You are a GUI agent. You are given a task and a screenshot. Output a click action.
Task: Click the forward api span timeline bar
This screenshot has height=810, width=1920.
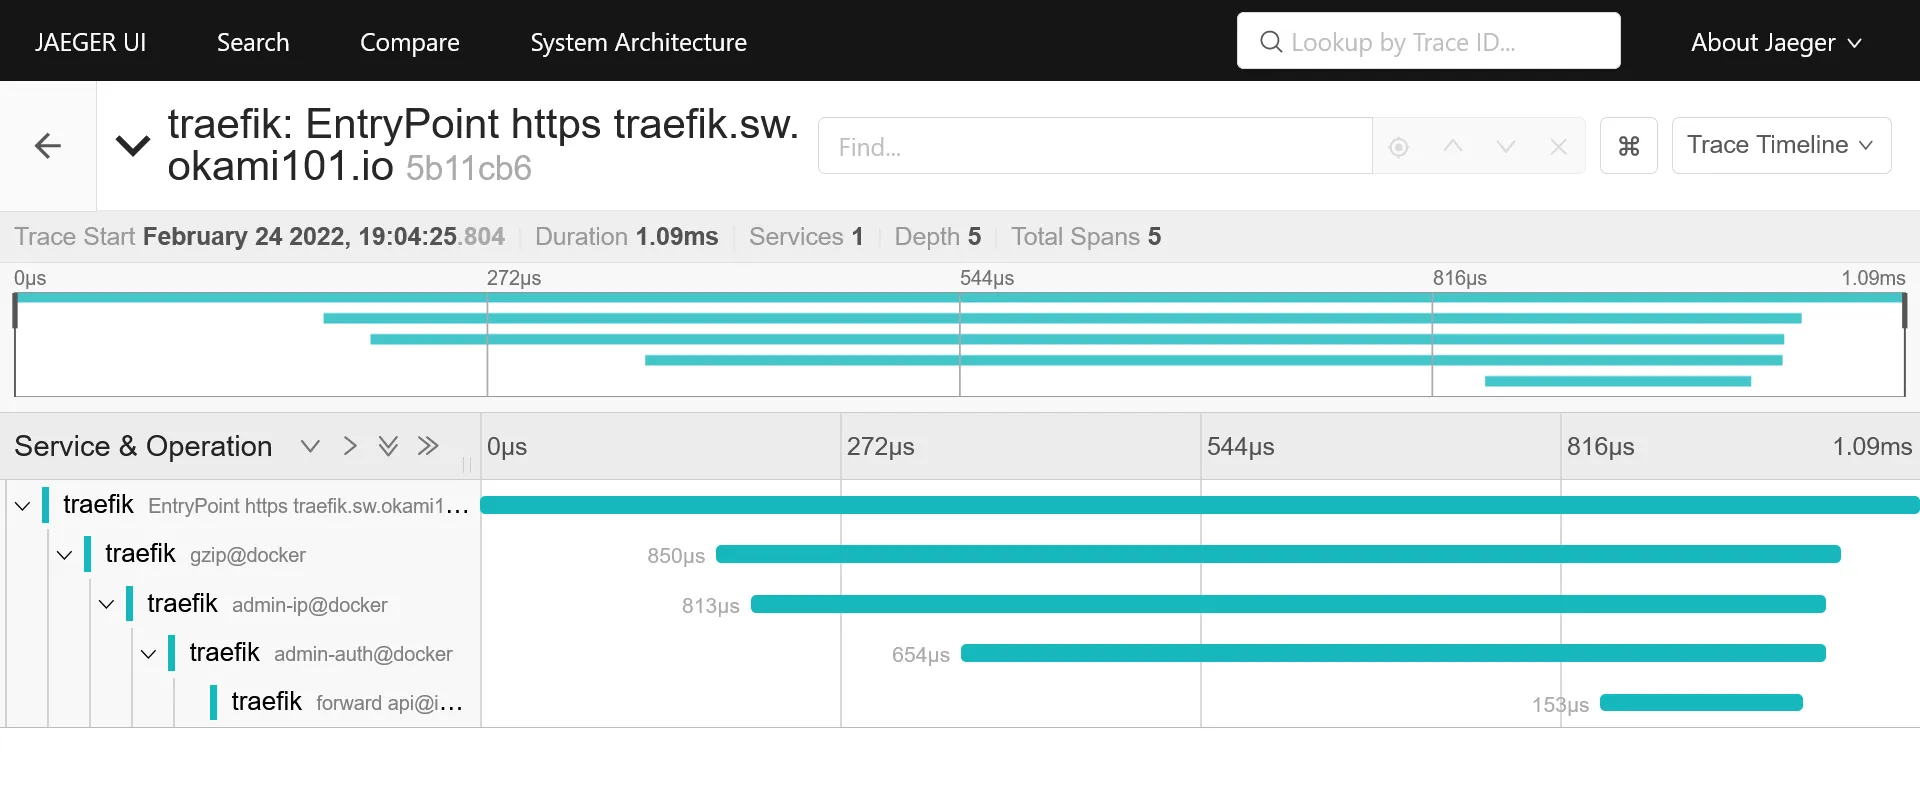1700,703
